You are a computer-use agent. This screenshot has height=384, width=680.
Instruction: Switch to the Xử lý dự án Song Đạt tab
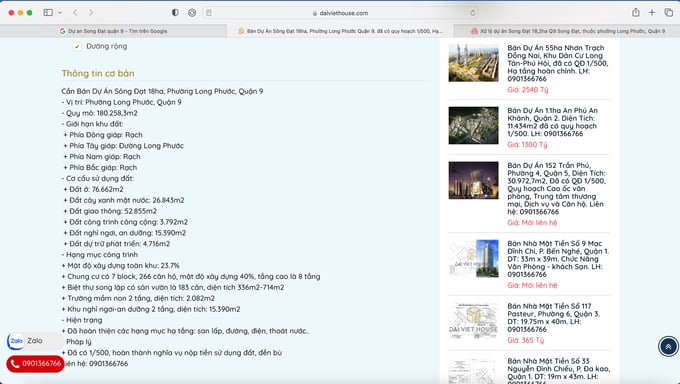pyautogui.click(x=567, y=31)
